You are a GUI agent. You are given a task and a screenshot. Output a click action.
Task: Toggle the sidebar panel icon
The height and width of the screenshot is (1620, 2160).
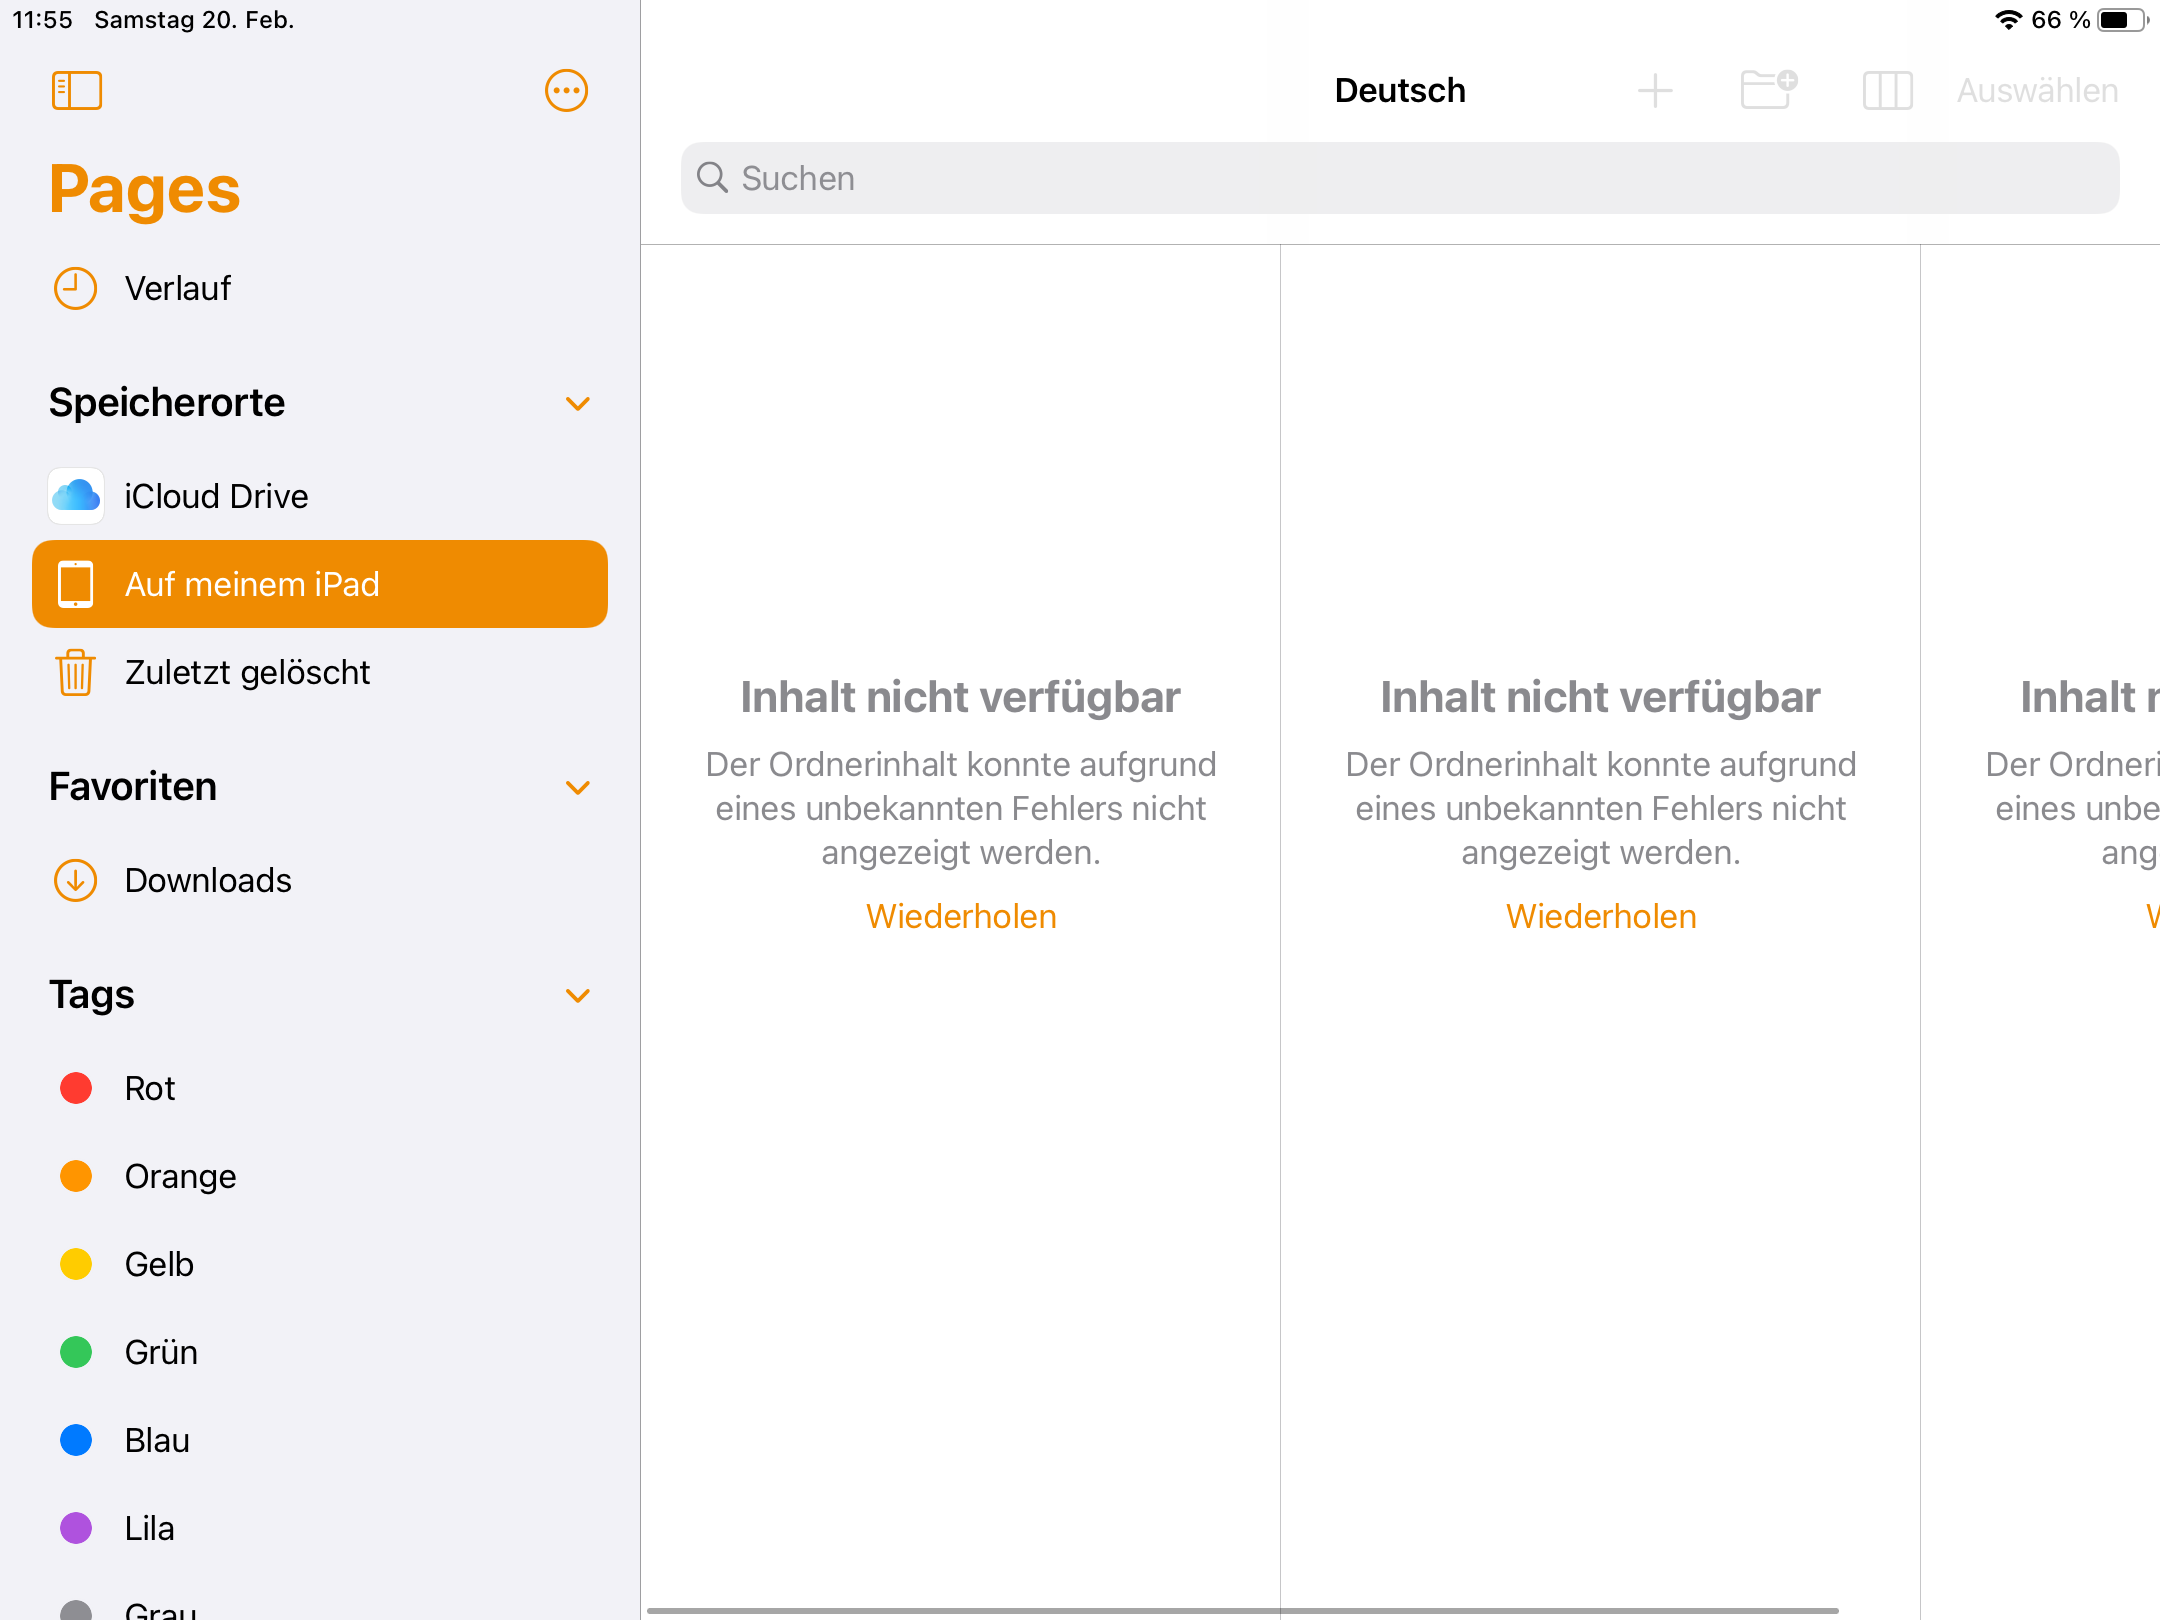pyautogui.click(x=77, y=91)
